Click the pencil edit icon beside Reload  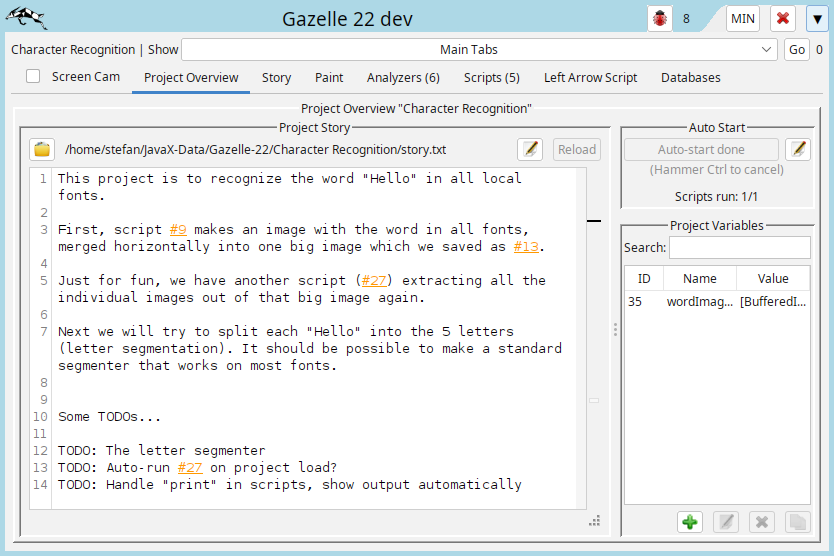click(530, 150)
